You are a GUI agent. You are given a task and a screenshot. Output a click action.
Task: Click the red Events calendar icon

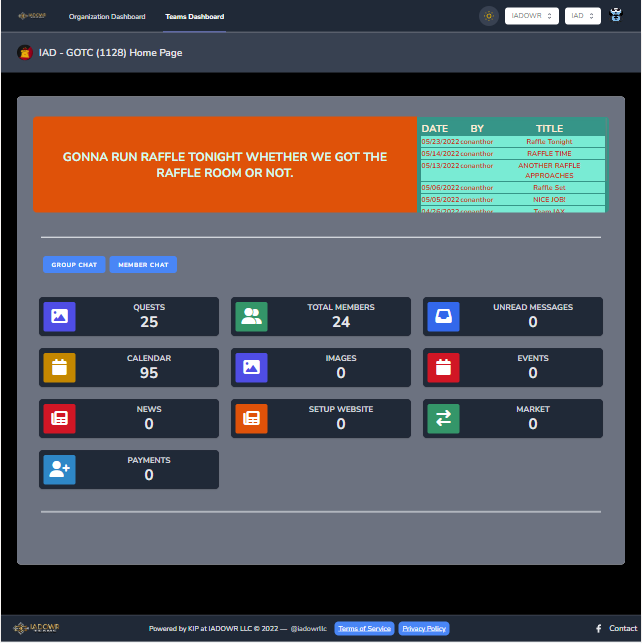tap(443, 367)
